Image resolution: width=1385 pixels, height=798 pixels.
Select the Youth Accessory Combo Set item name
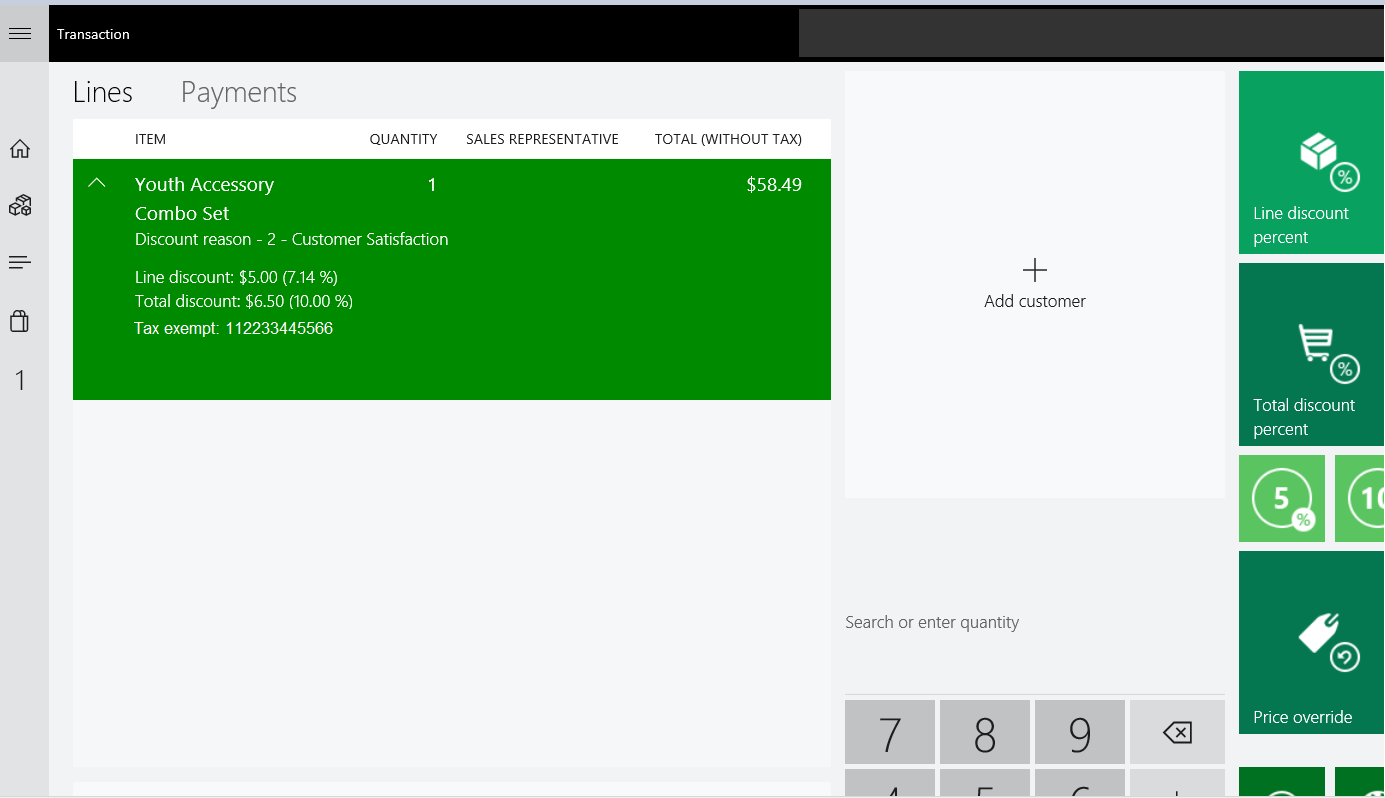(x=204, y=199)
